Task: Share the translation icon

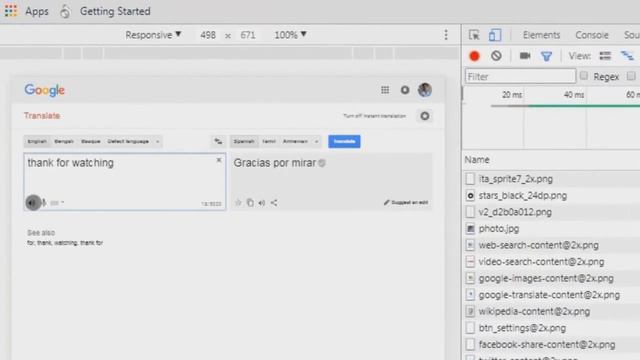Action: pyautogui.click(x=274, y=202)
